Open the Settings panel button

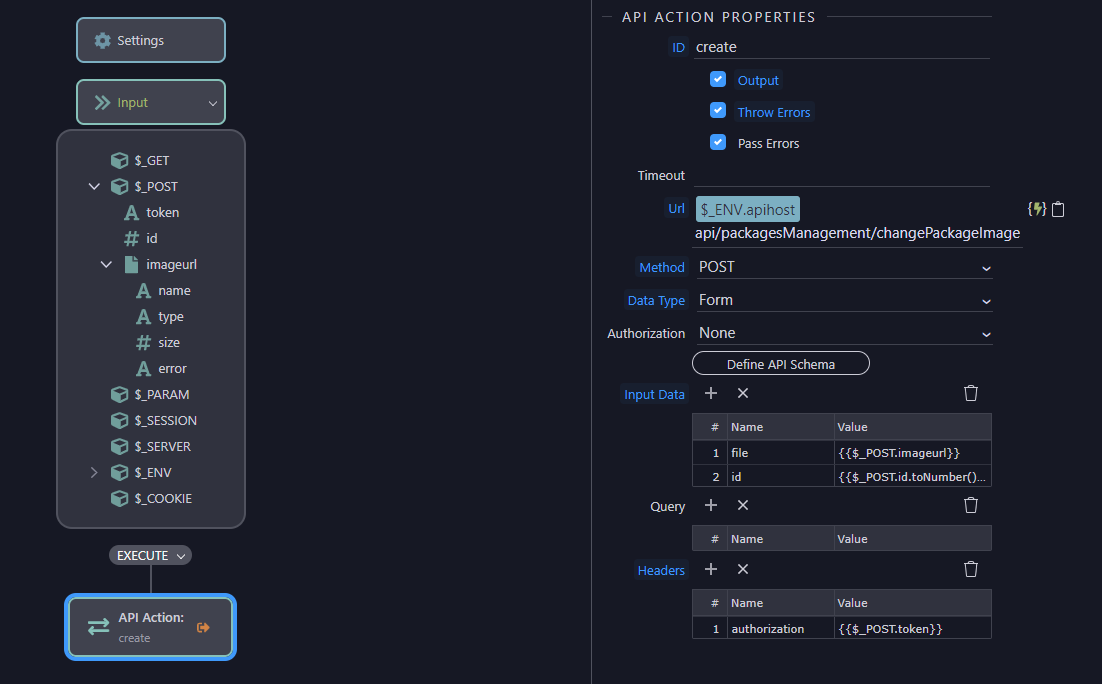point(151,40)
